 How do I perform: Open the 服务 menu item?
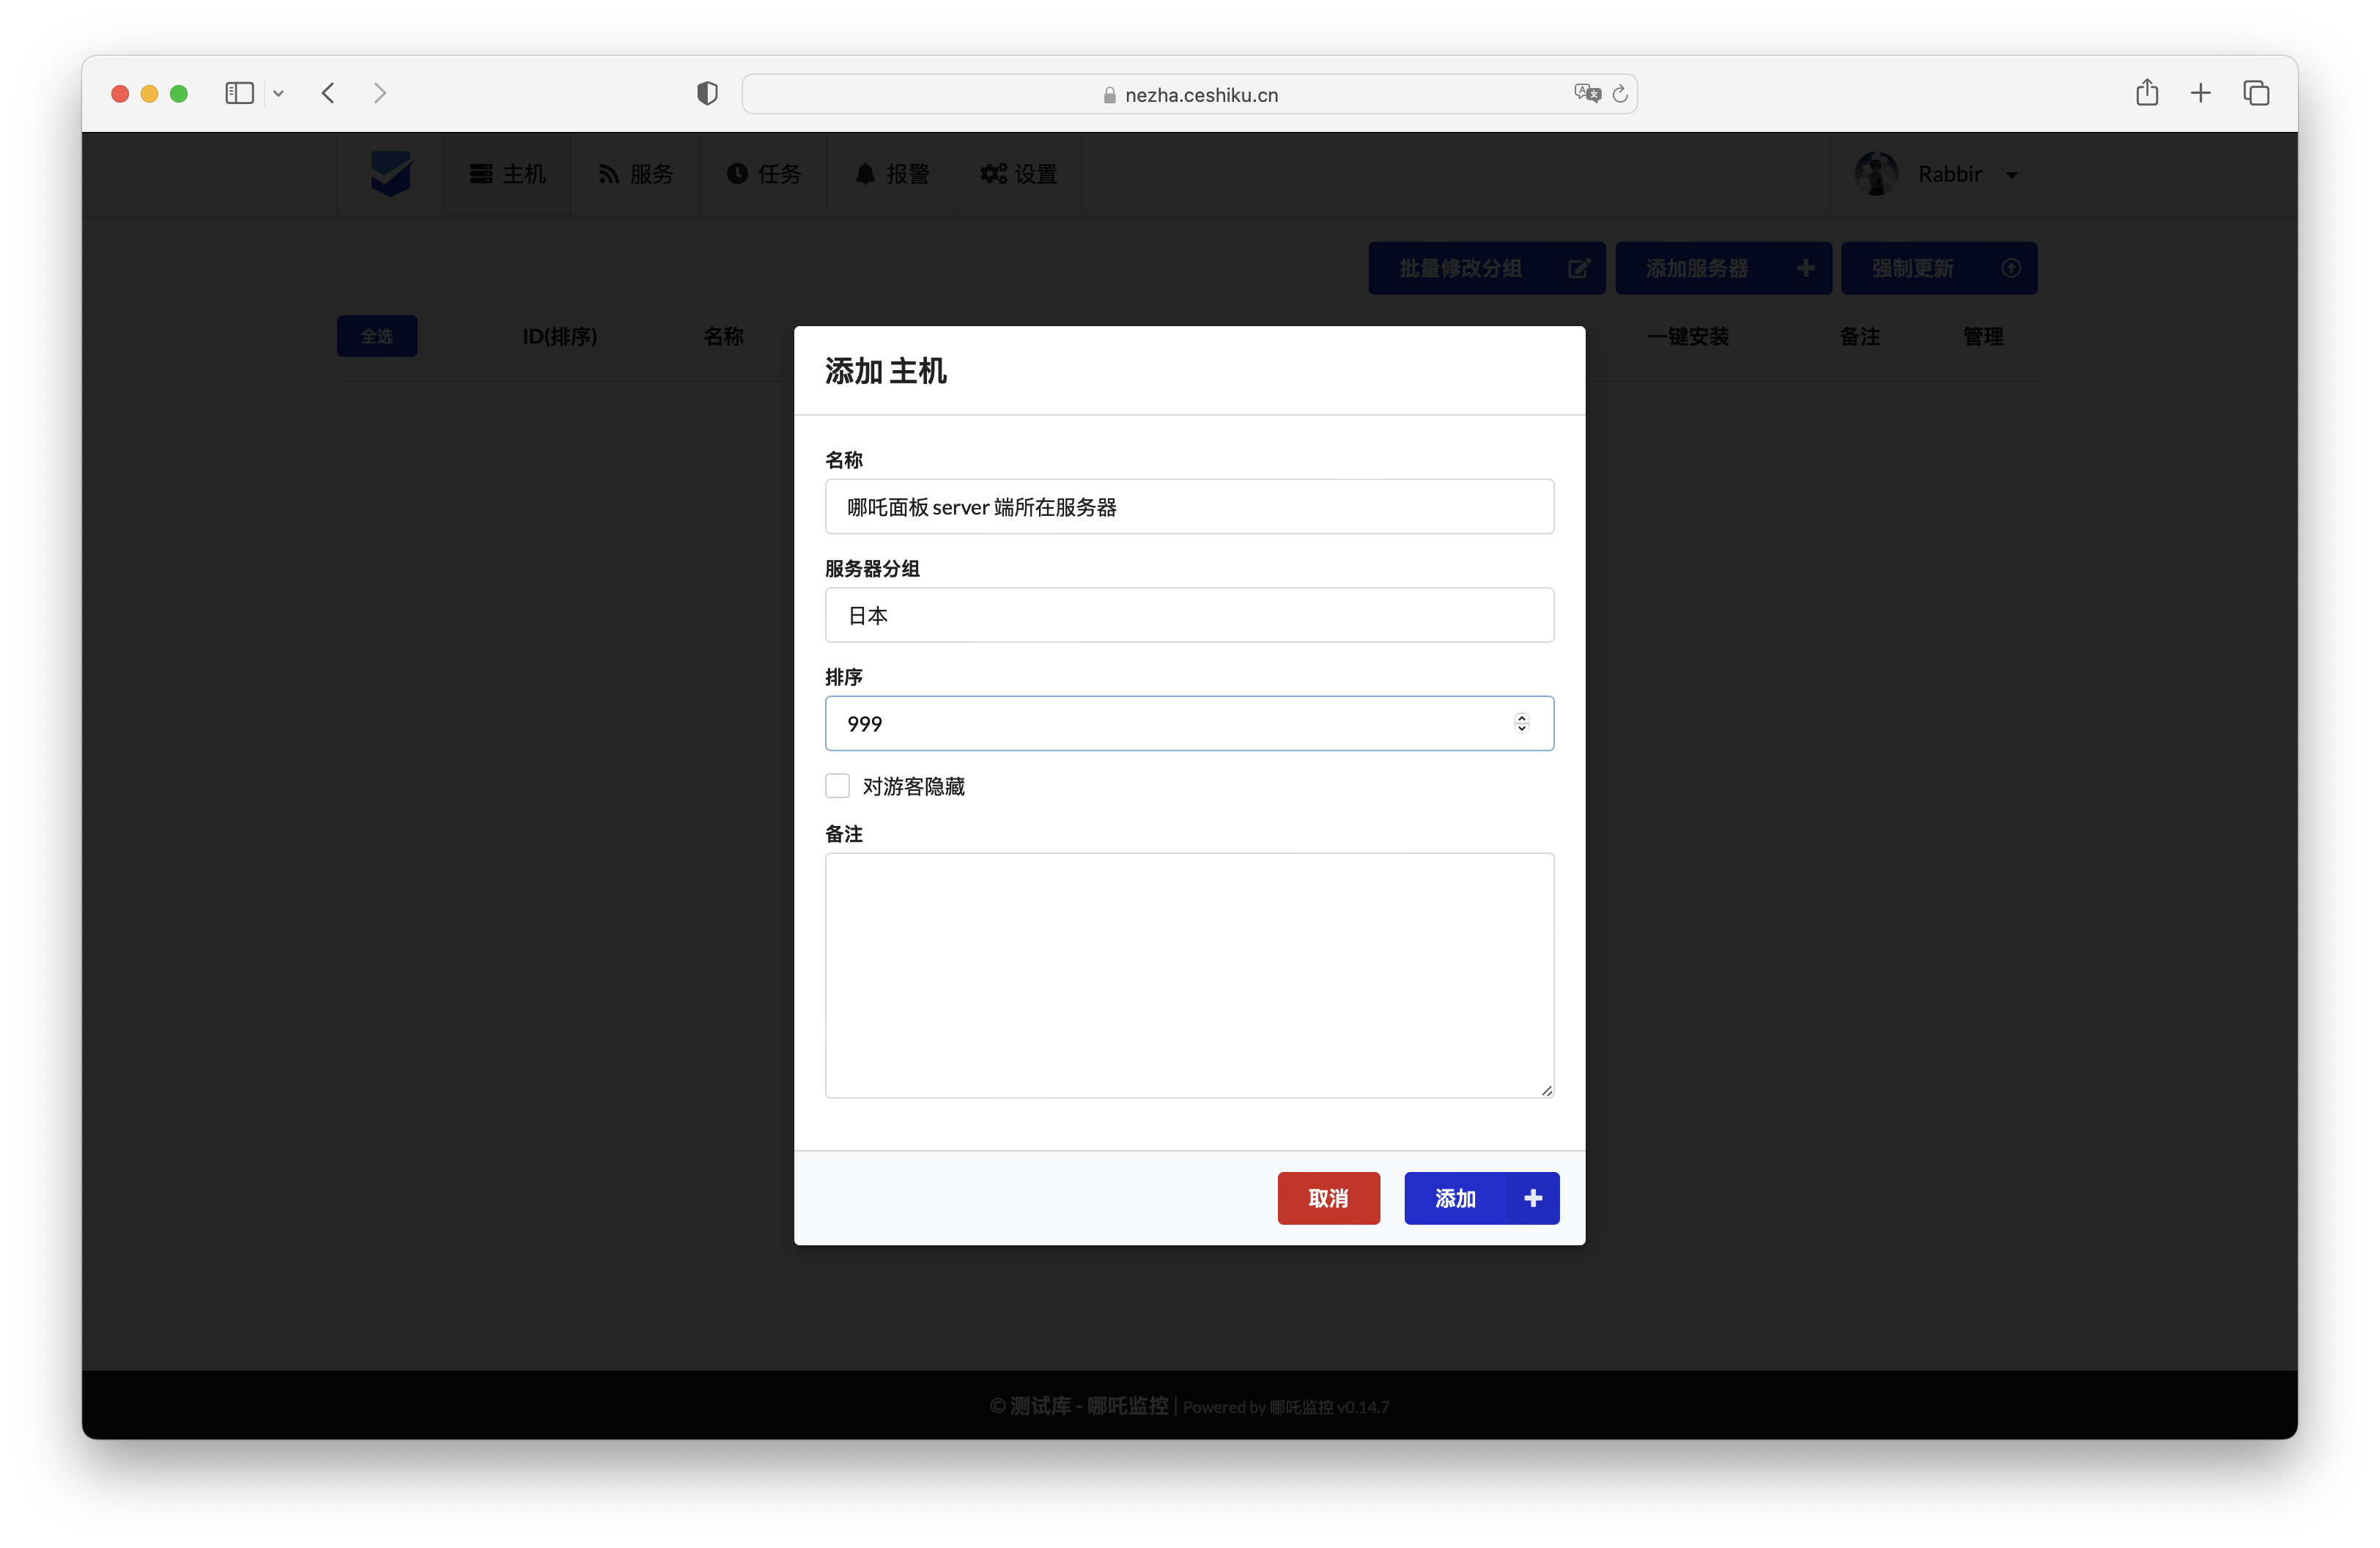click(x=636, y=174)
